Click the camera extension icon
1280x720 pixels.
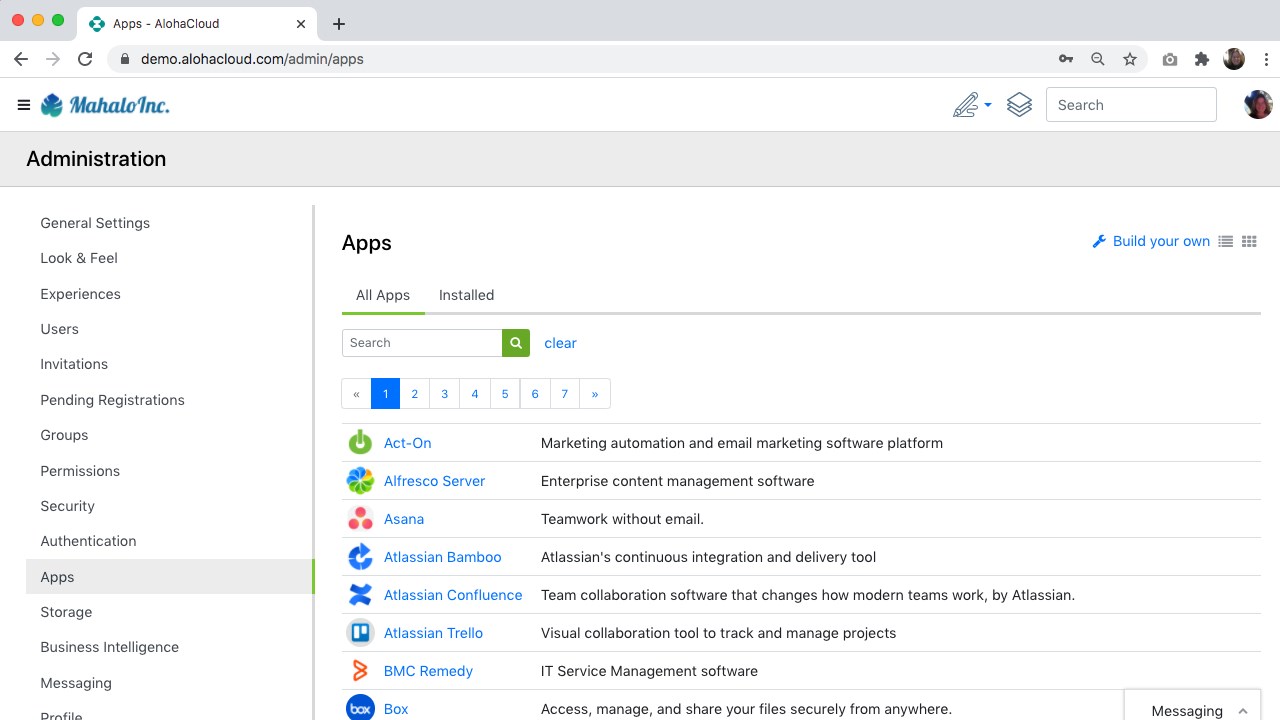pos(1170,59)
